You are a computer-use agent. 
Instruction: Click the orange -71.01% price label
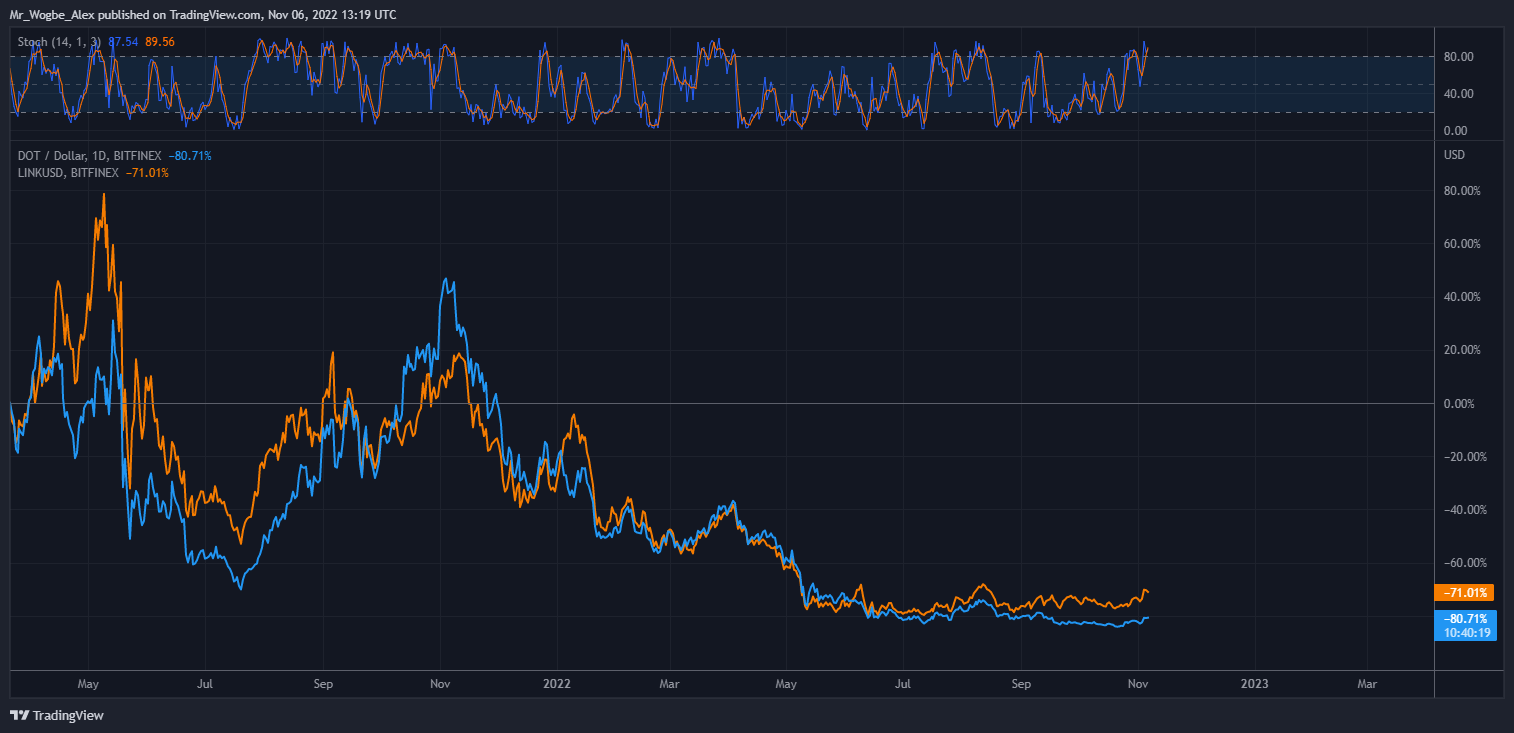[1465, 593]
